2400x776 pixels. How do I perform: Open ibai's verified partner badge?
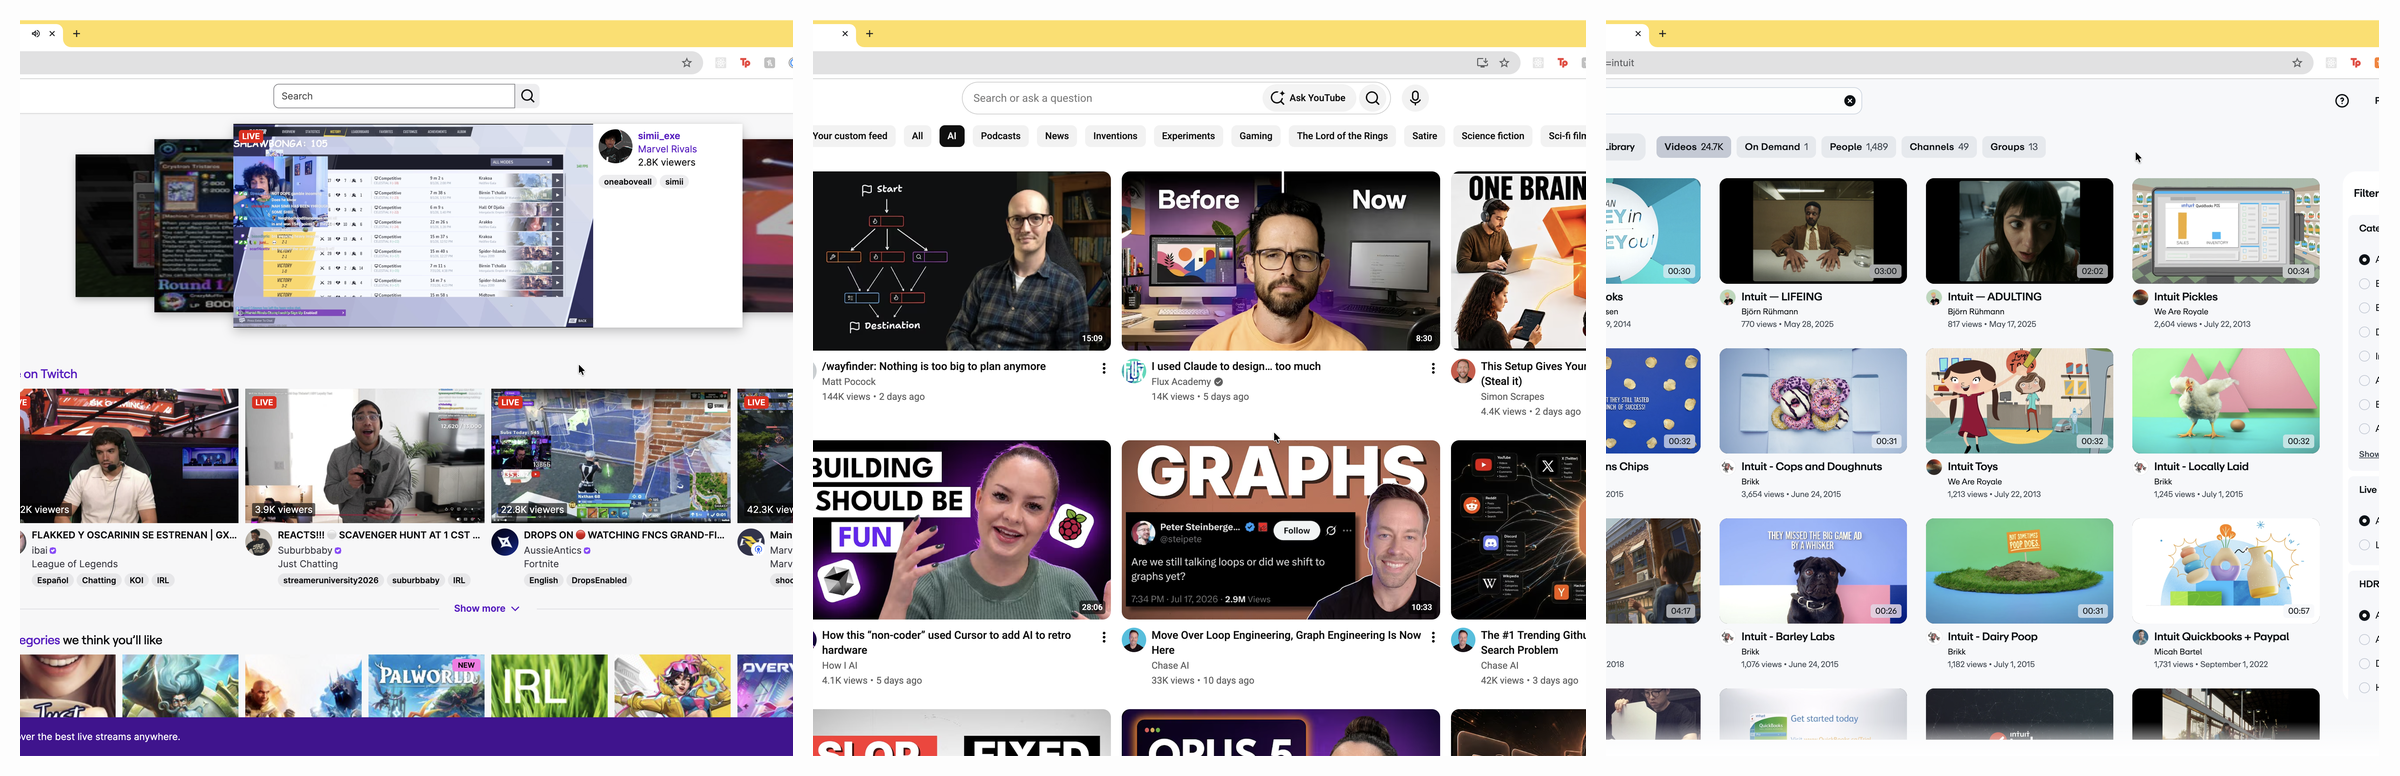[54, 550]
